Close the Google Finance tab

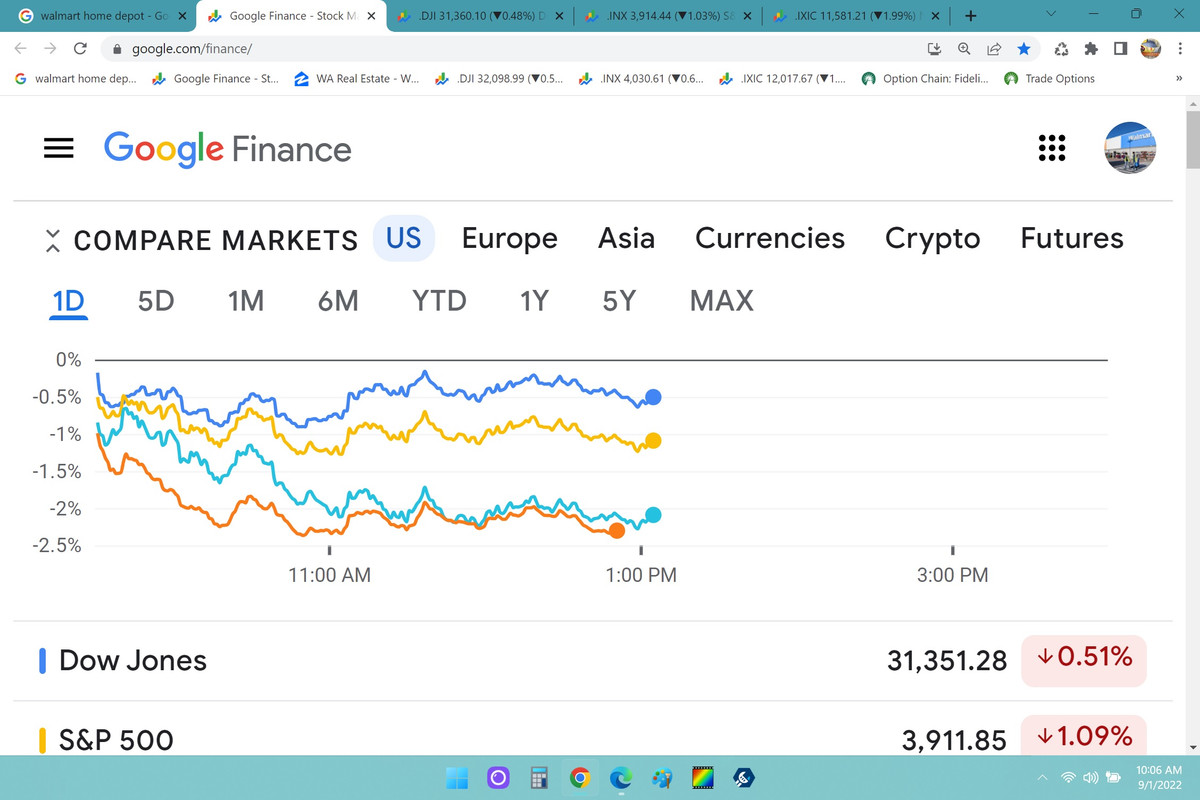click(371, 16)
